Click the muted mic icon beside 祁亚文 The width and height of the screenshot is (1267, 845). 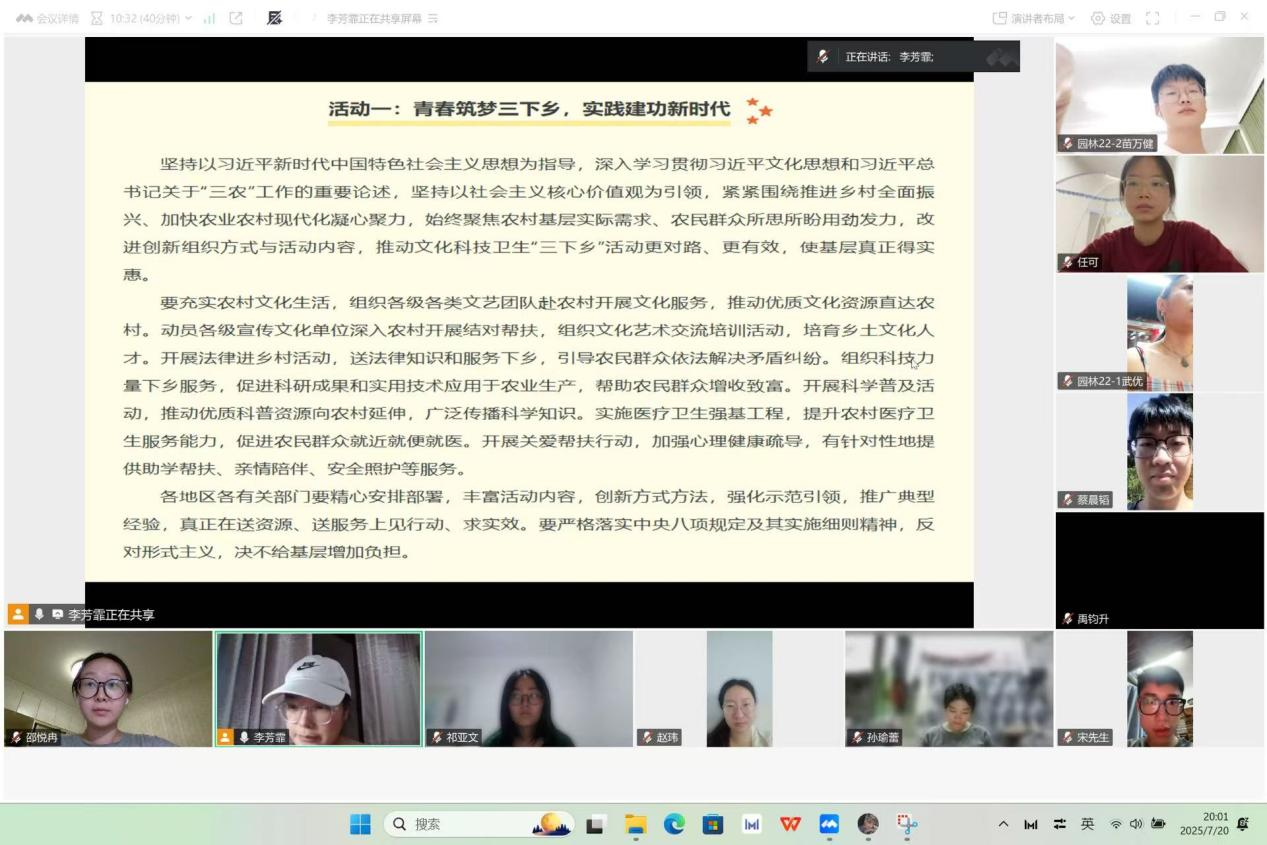coord(437,737)
